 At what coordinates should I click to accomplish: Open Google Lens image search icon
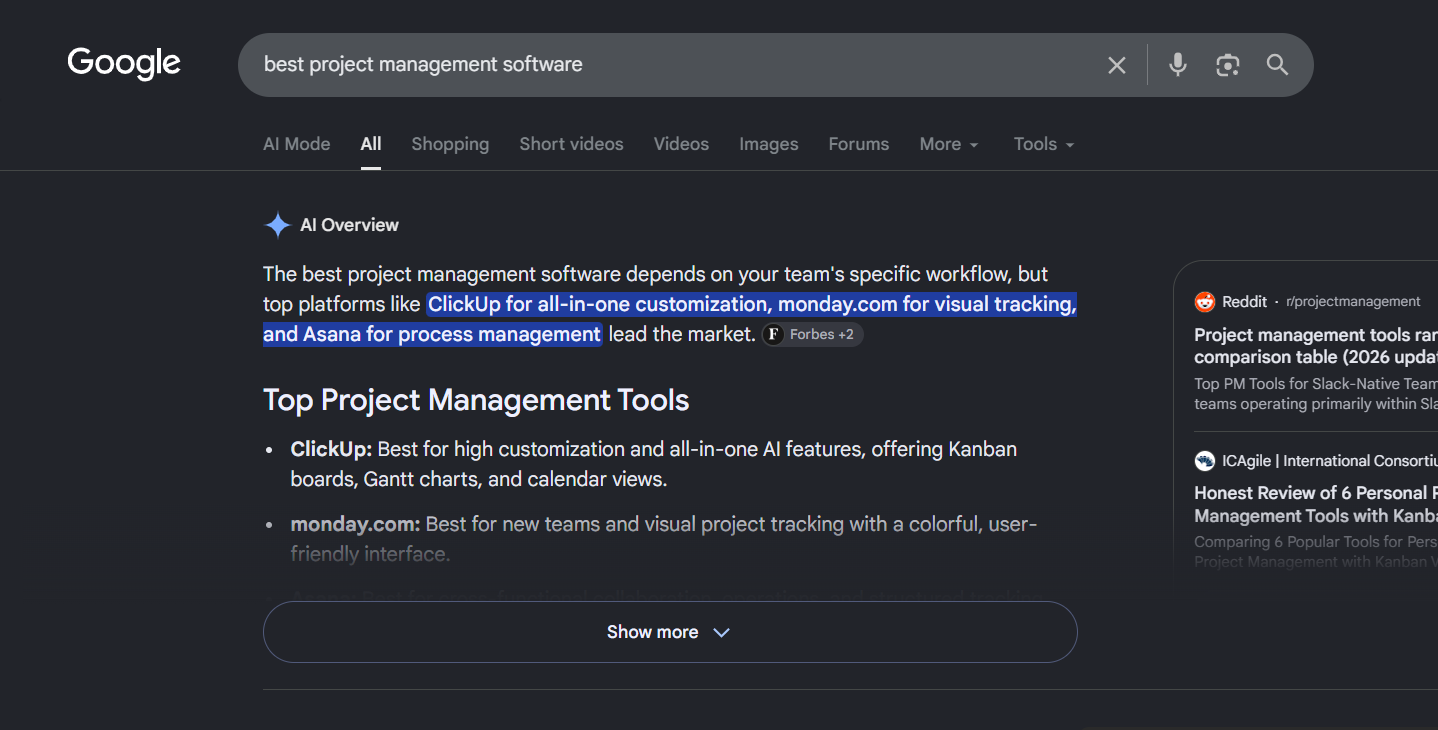(x=1228, y=65)
